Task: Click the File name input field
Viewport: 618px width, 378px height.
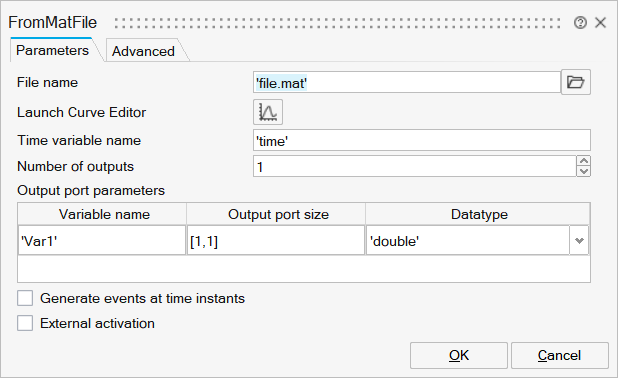Action: (406, 82)
